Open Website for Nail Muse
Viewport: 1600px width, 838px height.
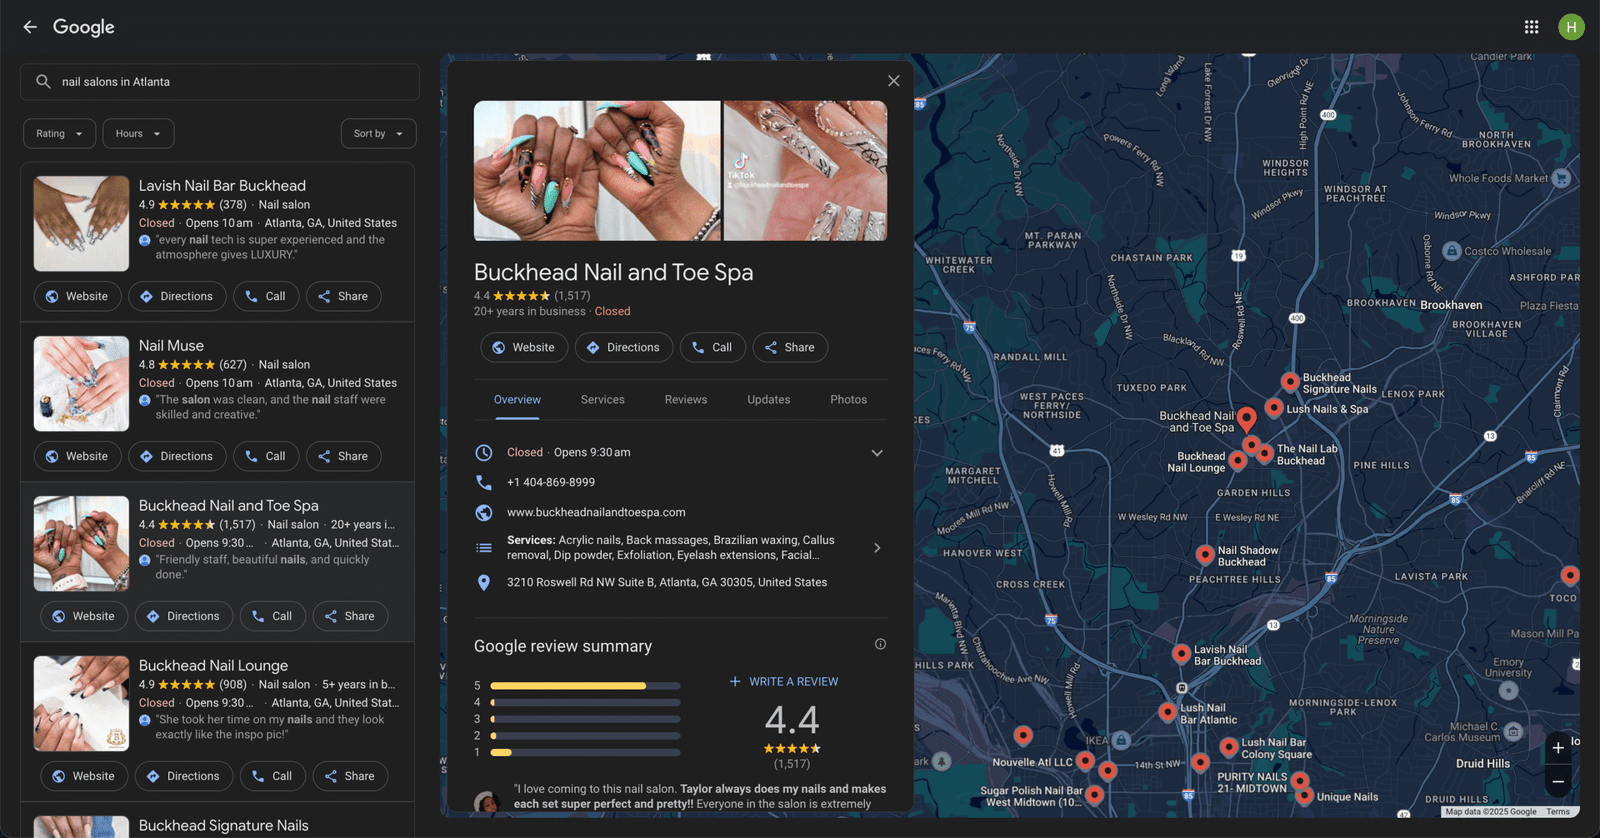point(78,456)
